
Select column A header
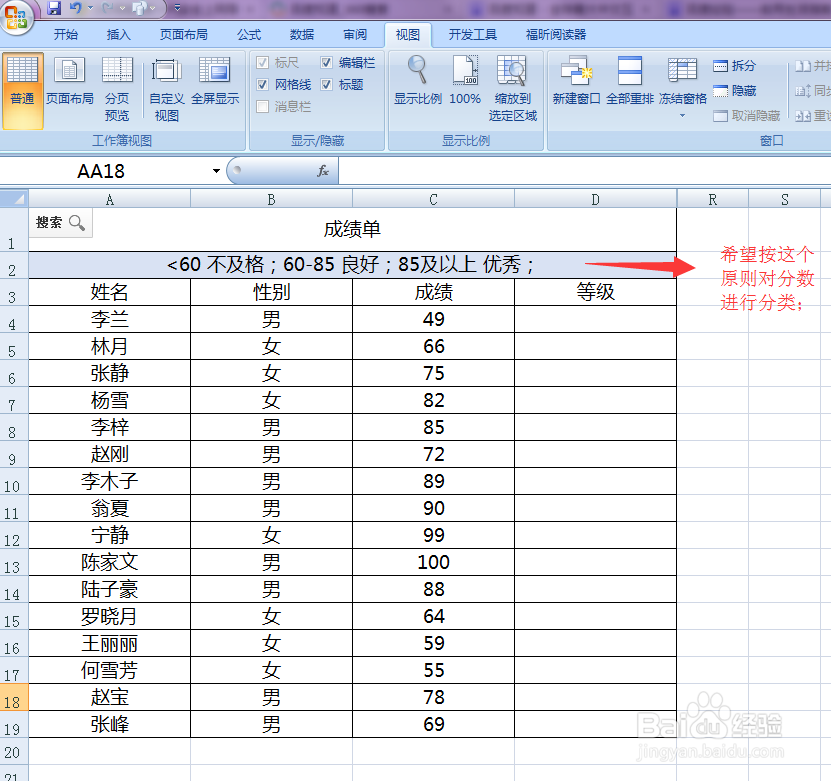click(109, 200)
